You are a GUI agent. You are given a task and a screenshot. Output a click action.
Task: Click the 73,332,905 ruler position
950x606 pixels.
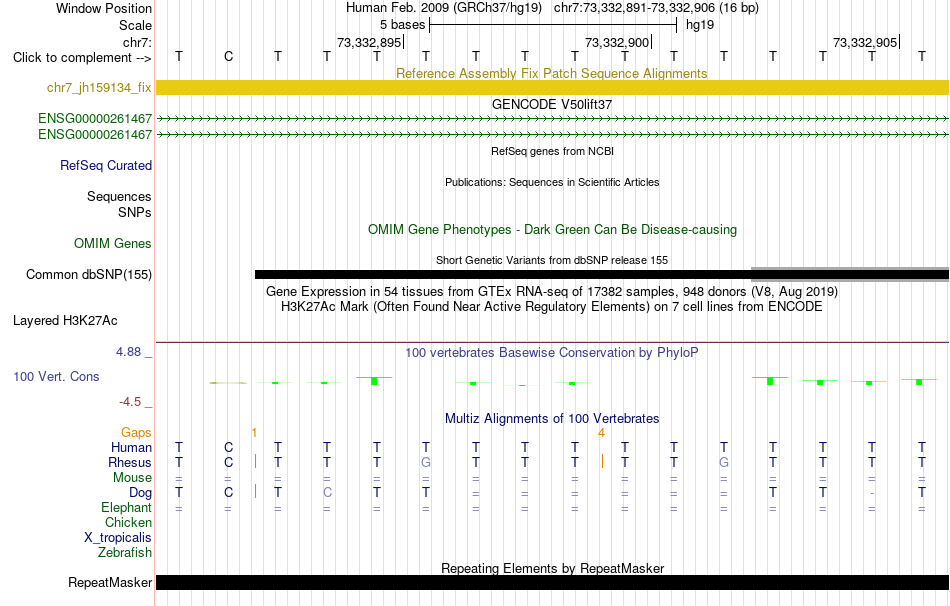(x=865, y=42)
